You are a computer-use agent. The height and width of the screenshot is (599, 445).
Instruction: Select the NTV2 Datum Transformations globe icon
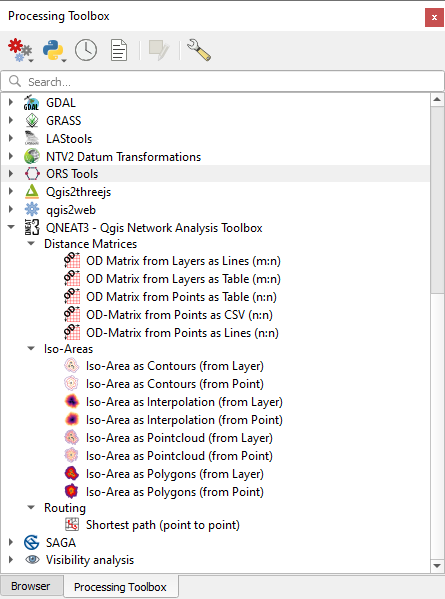coord(32,157)
